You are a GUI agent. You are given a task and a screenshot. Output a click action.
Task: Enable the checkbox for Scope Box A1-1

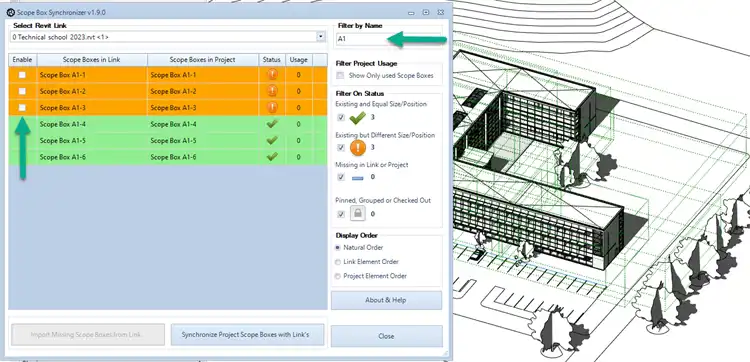click(22, 75)
